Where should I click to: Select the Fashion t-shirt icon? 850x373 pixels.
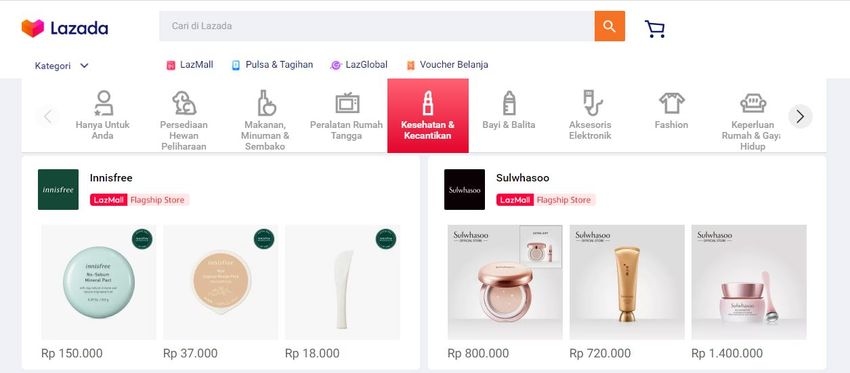672,103
